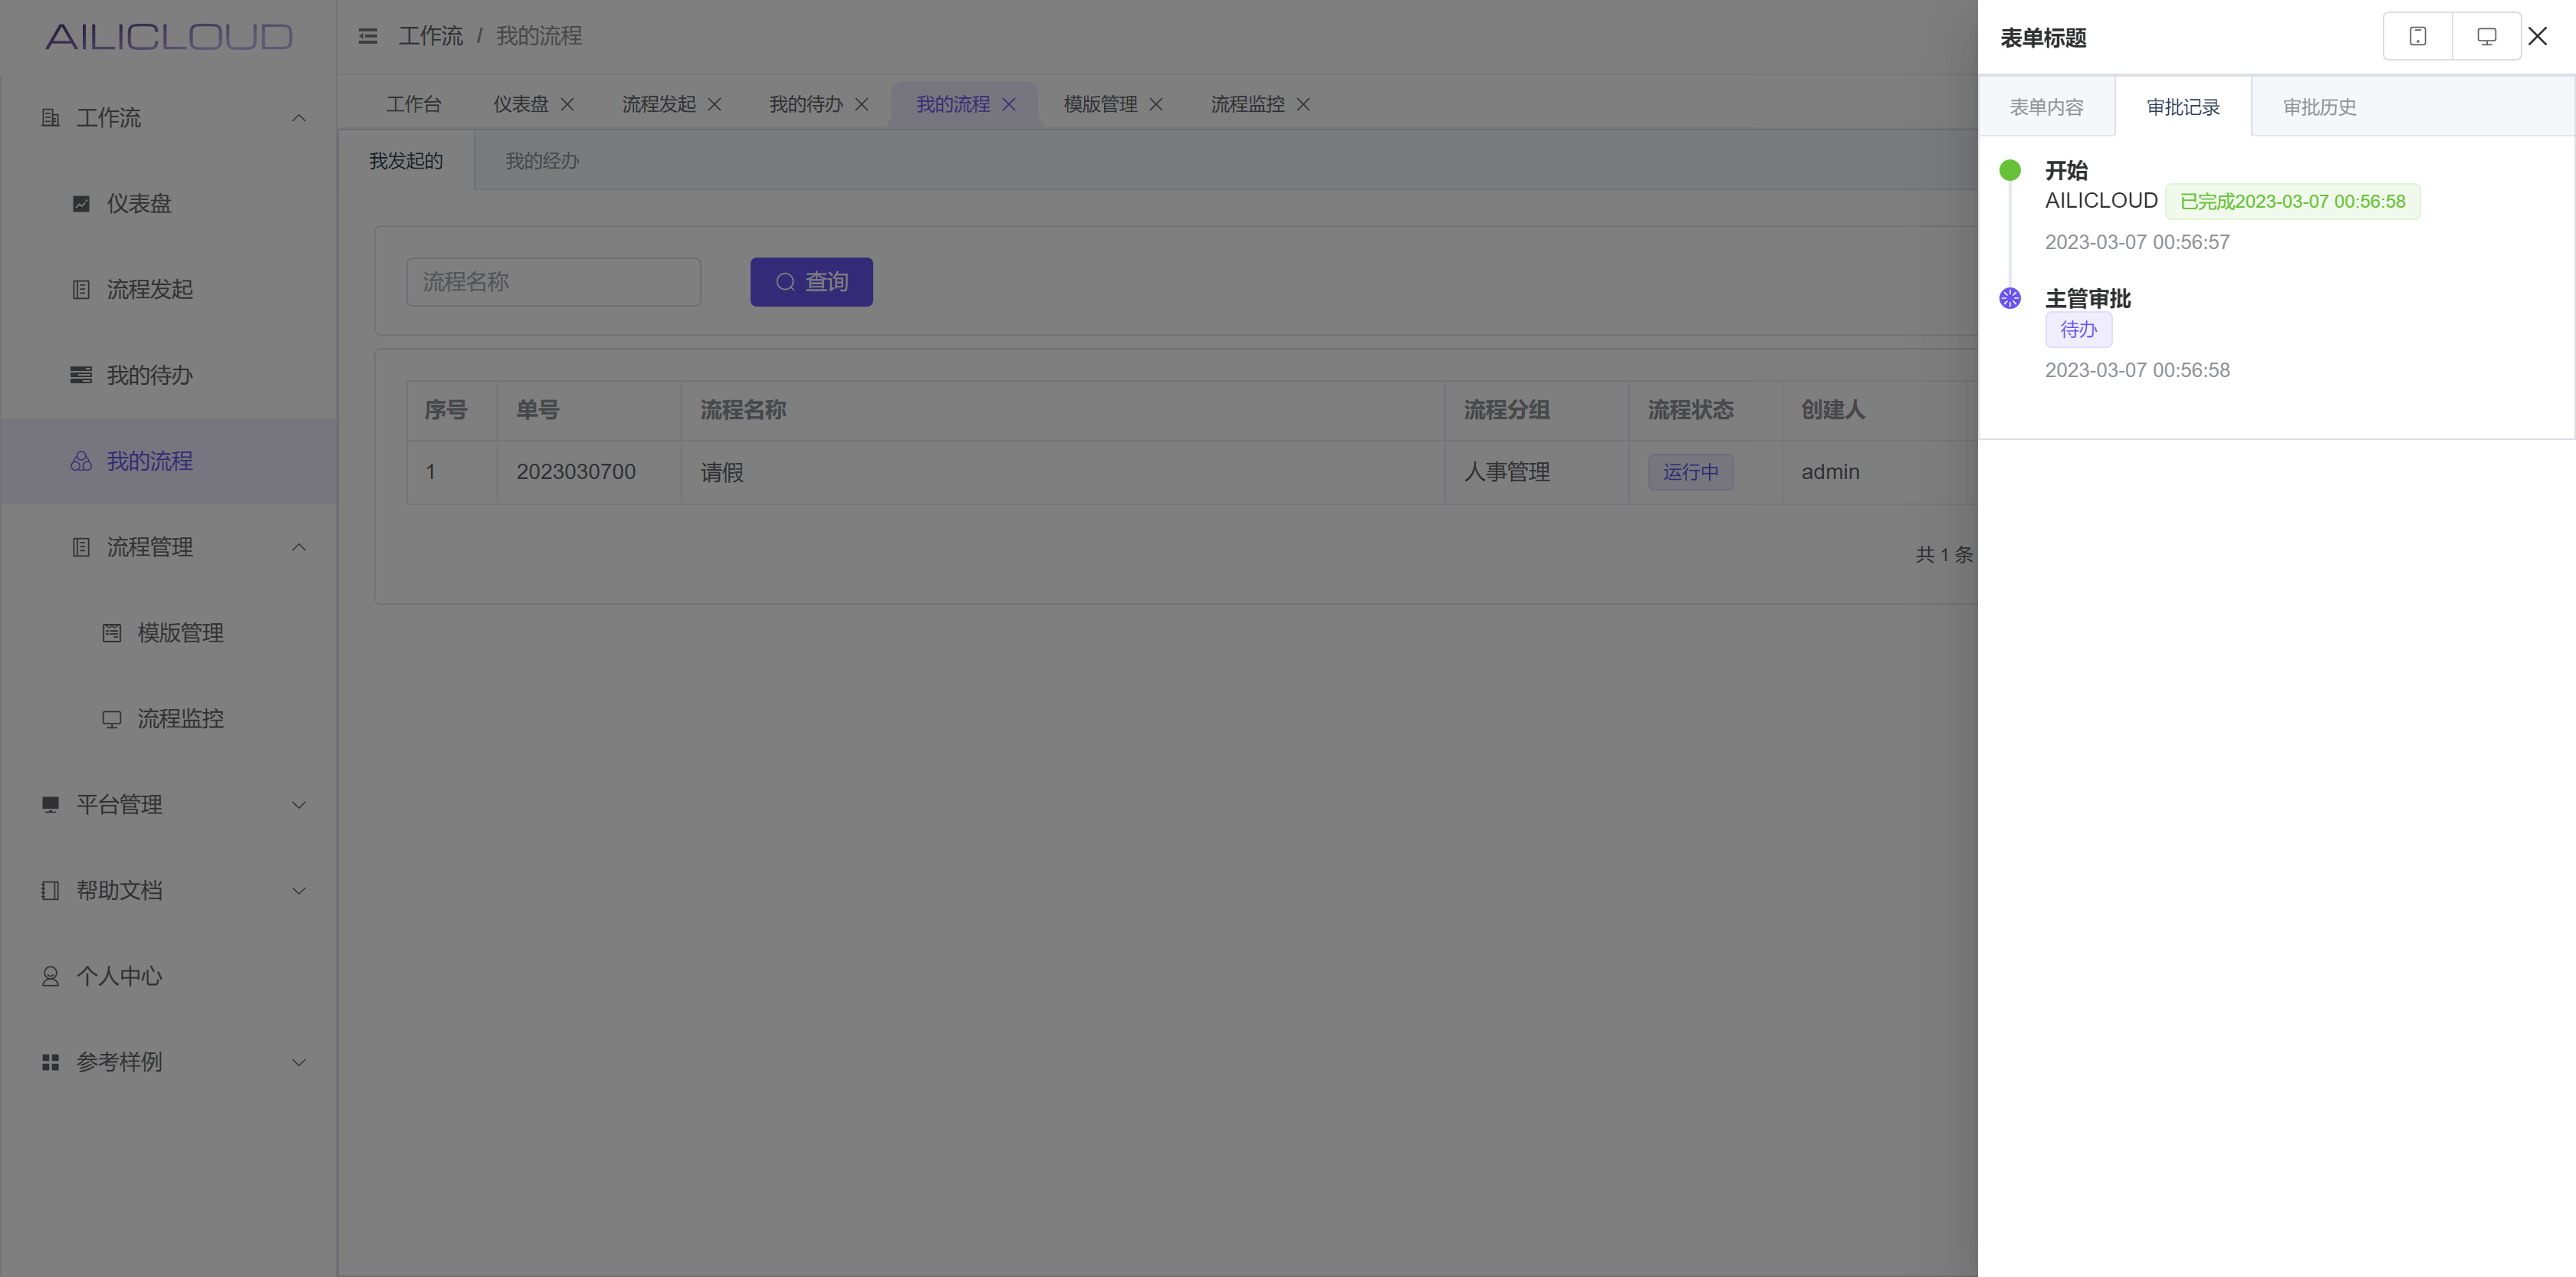Click the purple 主管审批 timeline node
This screenshot has width=2576, height=1277.
(x=2010, y=298)
